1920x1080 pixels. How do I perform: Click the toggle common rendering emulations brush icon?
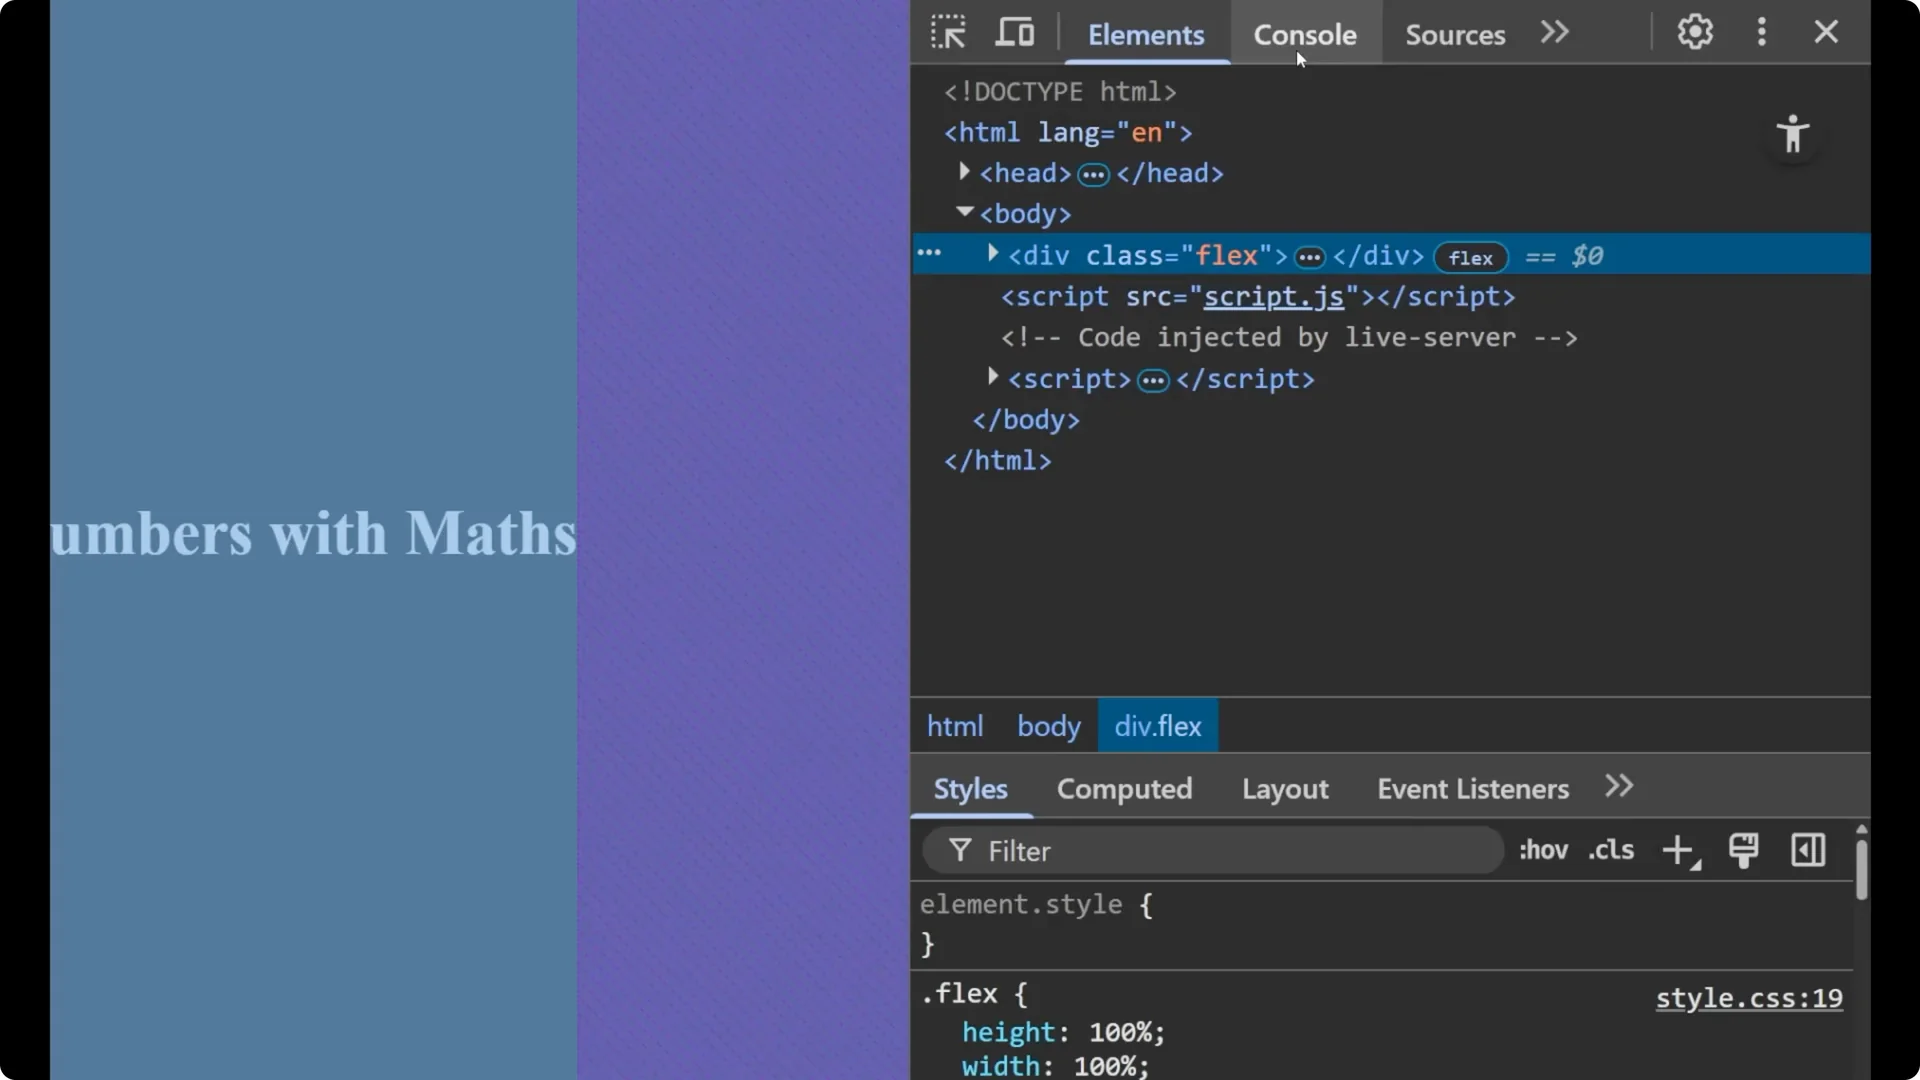(1744, 850)
